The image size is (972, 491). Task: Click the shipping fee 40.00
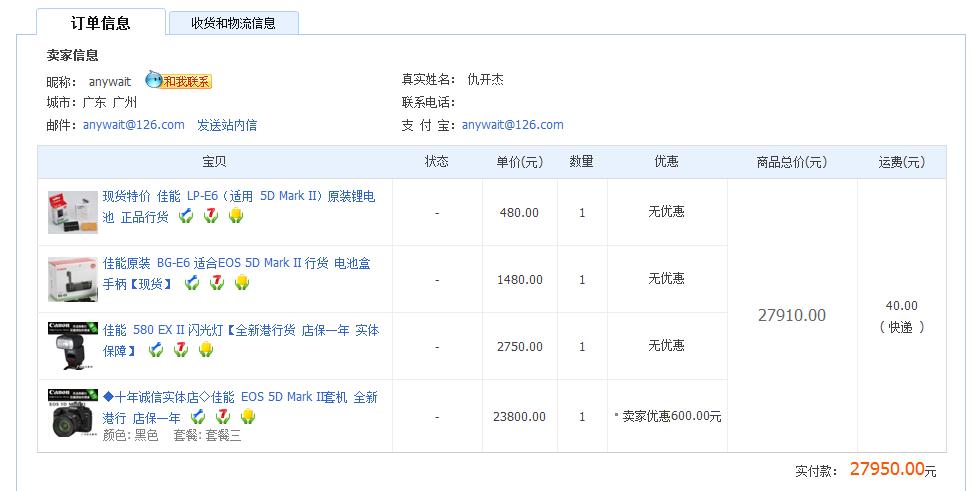pos(901,306)
